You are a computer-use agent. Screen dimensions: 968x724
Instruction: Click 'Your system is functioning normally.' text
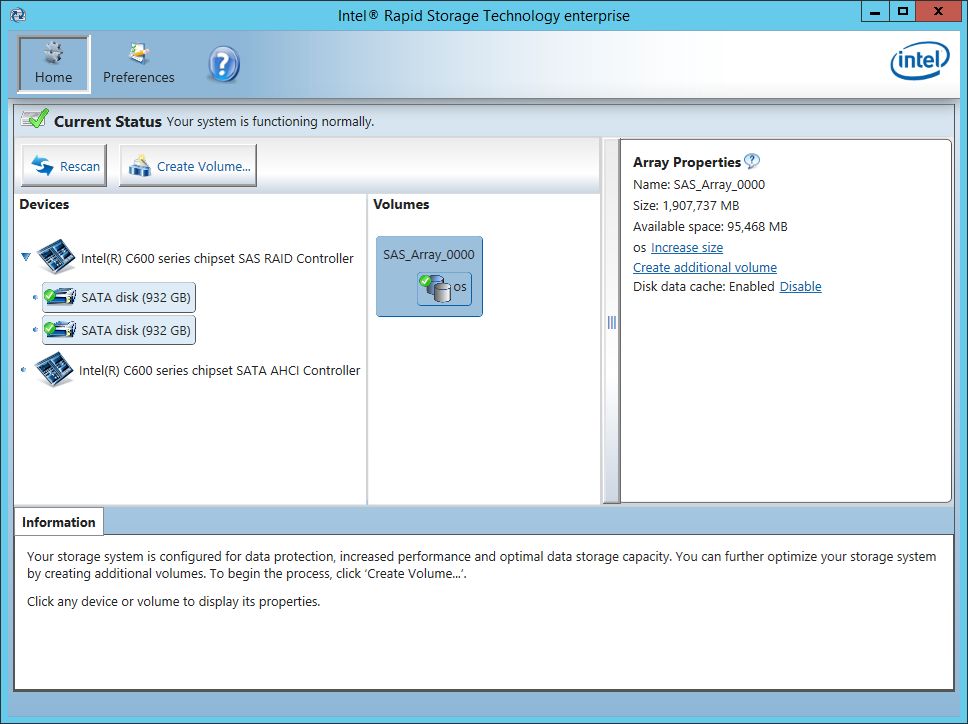(270, 122)
